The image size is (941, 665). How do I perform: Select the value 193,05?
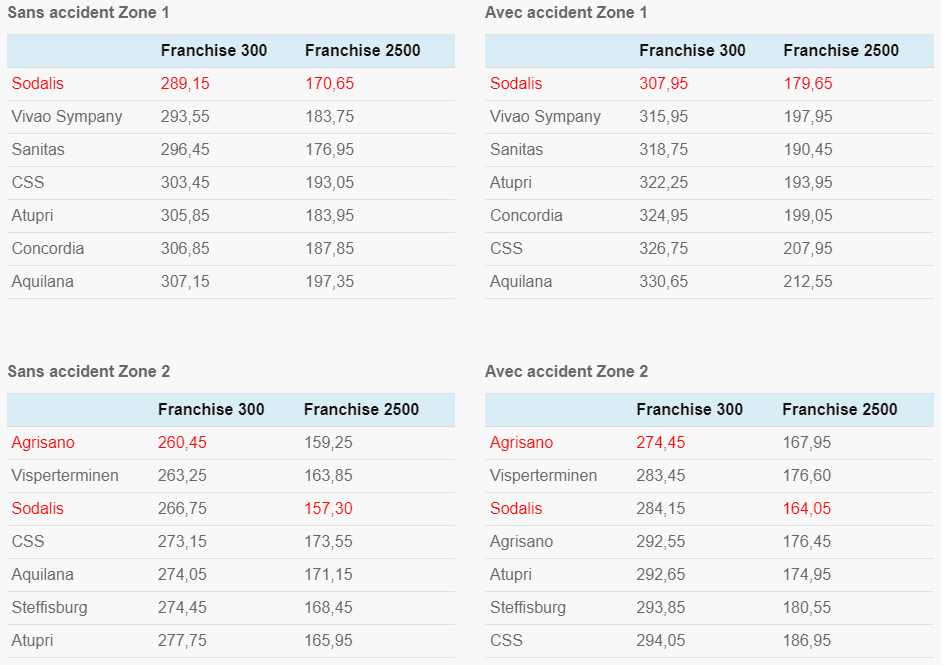329,182
